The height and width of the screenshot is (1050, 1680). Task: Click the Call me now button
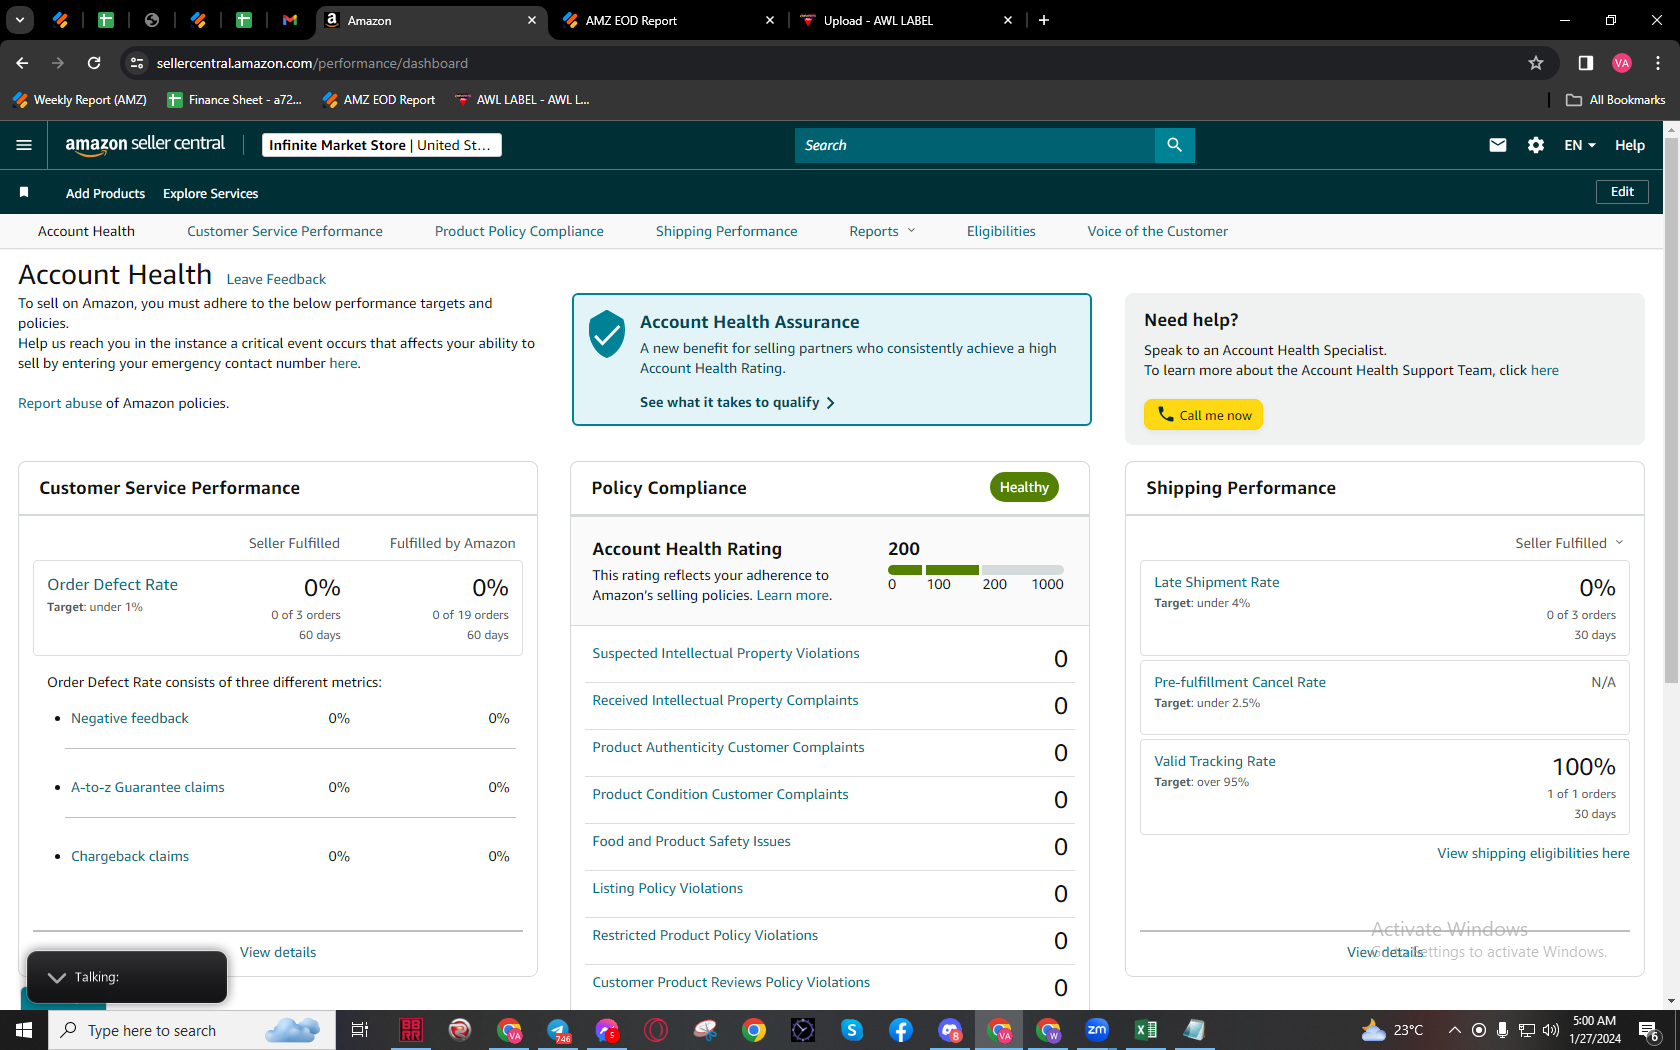tap(1203, 415)
